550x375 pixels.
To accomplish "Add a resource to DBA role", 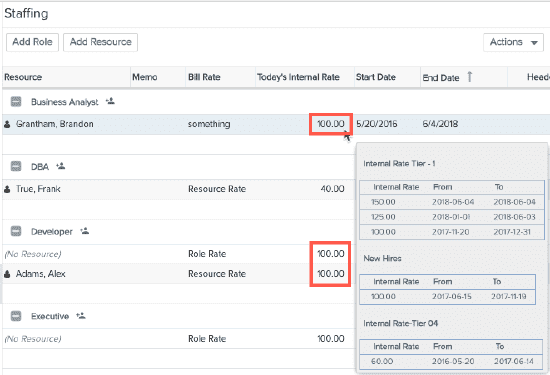I will 61,166.
